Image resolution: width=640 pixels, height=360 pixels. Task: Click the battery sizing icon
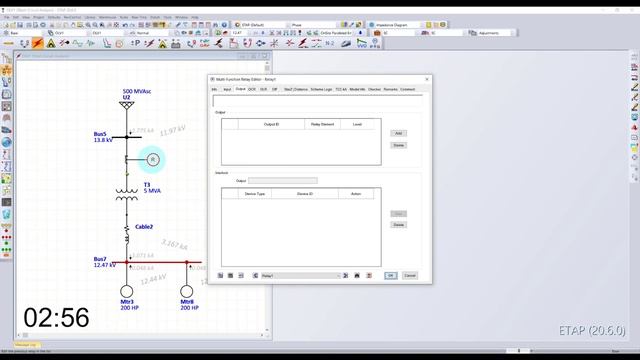(x=176, y=43)
